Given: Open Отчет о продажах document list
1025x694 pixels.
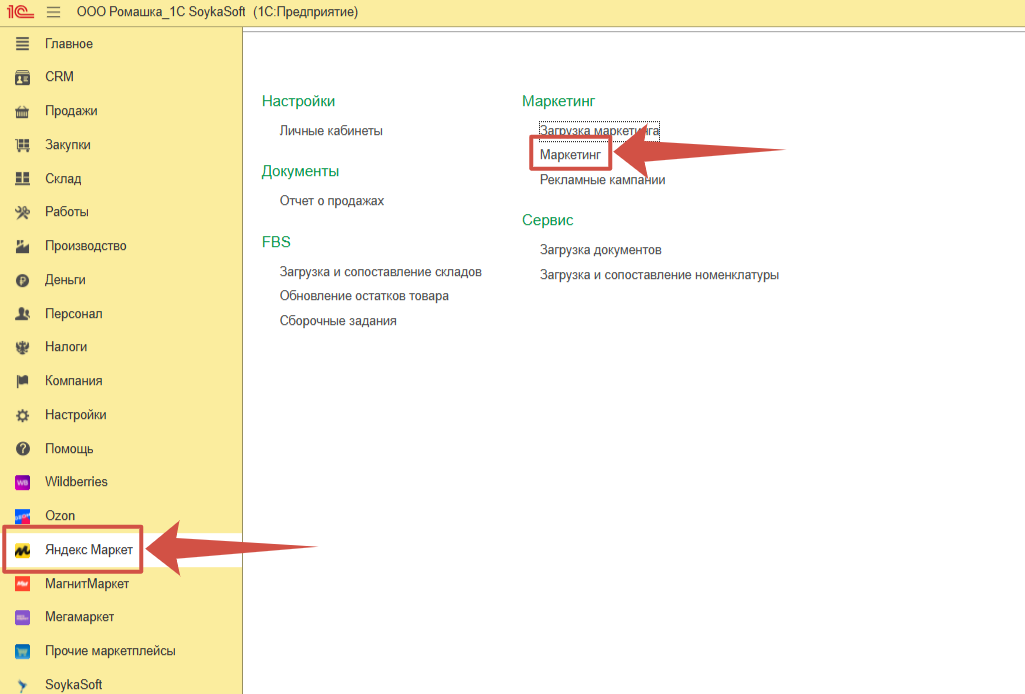Looking at the screenshot, I should pos(332,201).
